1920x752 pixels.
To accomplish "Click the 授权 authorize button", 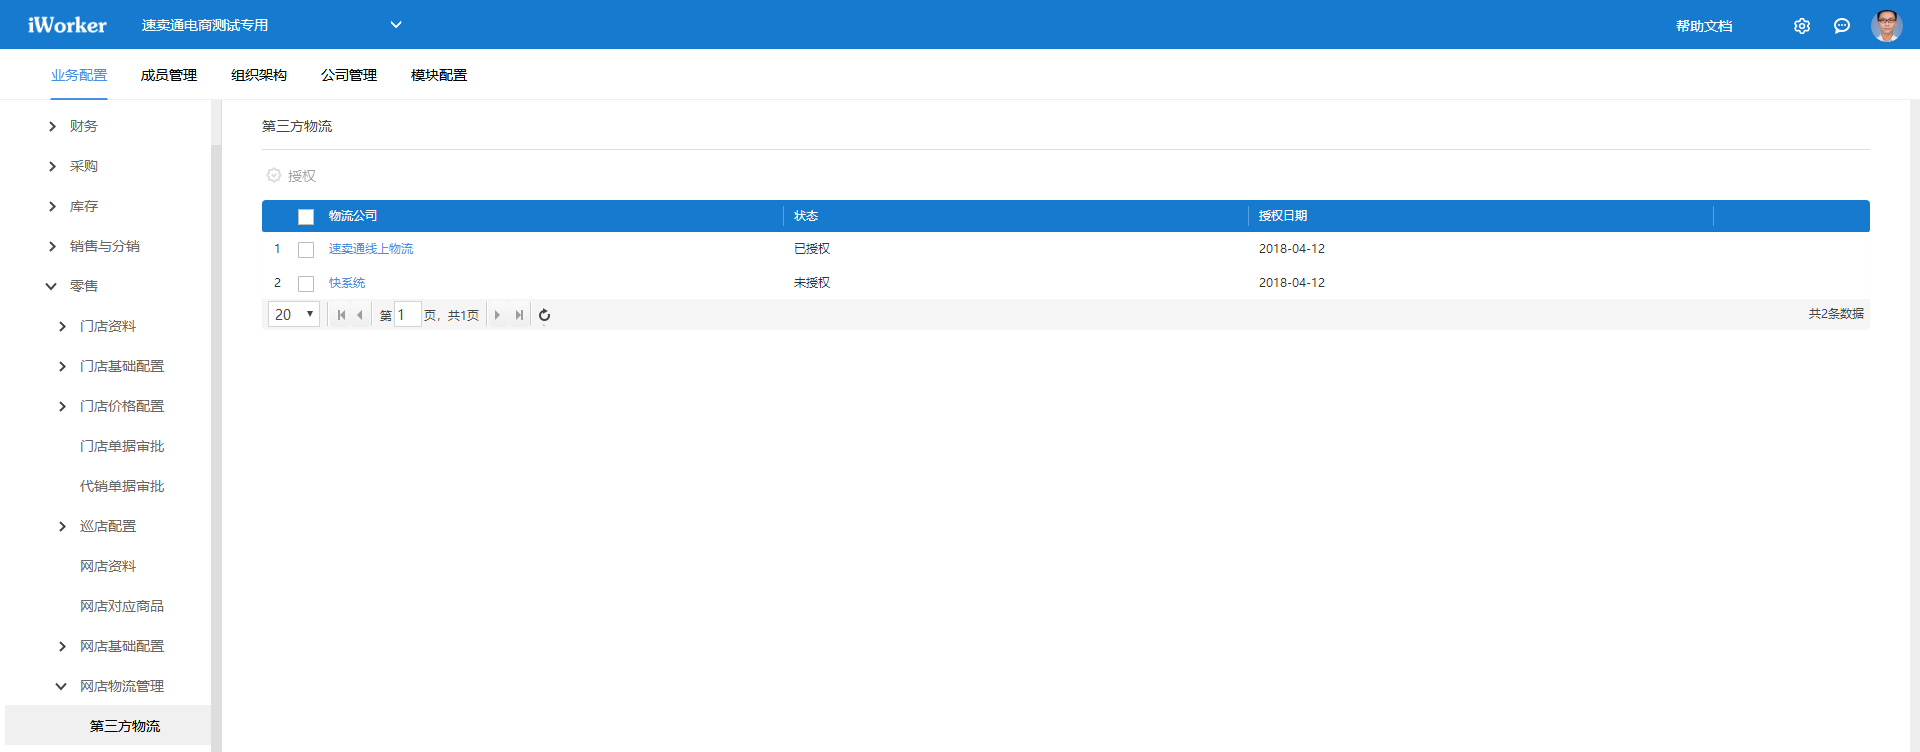I will coord(291,176).
